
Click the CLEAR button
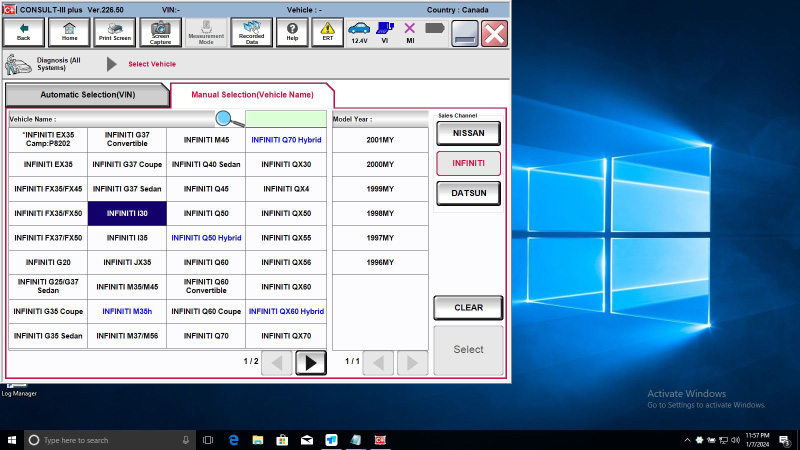pos(468,308)
